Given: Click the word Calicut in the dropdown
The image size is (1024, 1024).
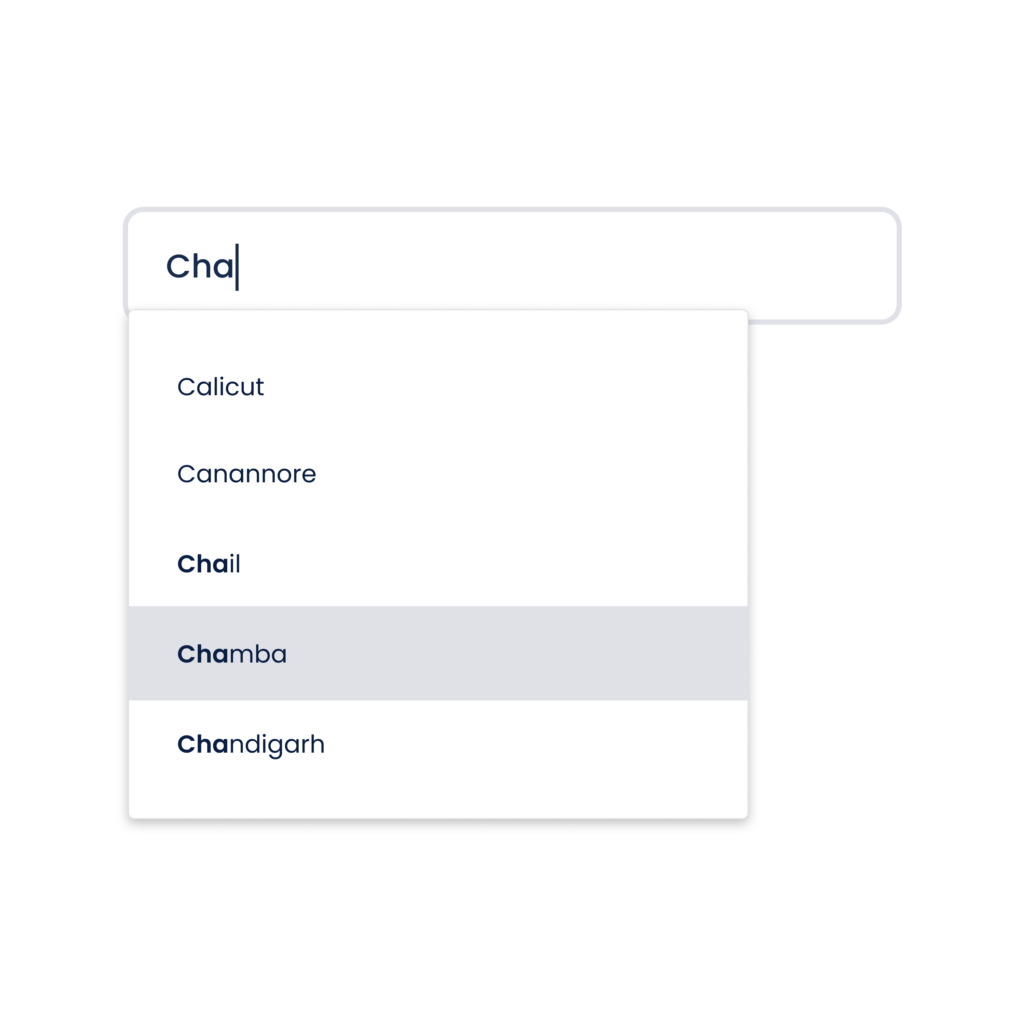Looking at the screenshot, I should (x=220, y=387).
